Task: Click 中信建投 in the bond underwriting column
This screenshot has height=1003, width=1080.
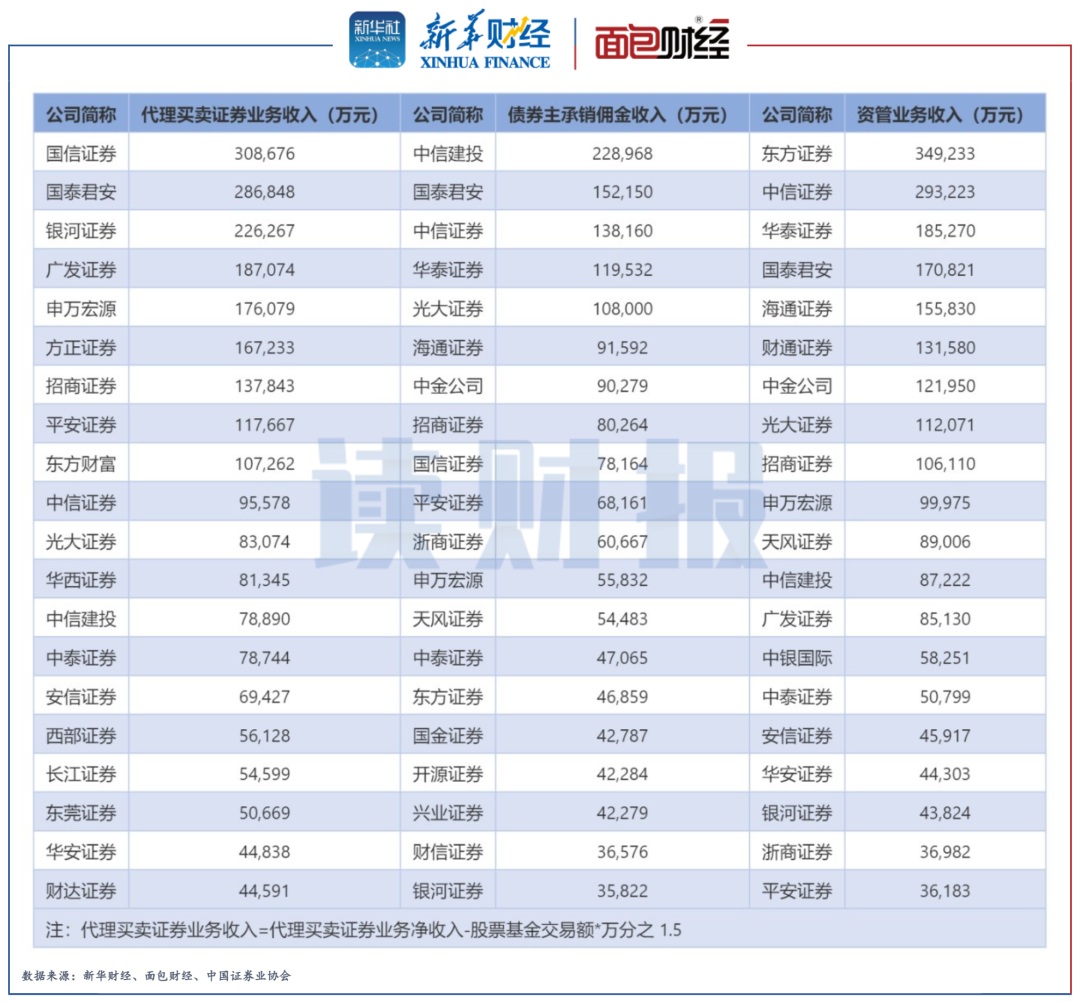Action: click(x=448, y=154)
